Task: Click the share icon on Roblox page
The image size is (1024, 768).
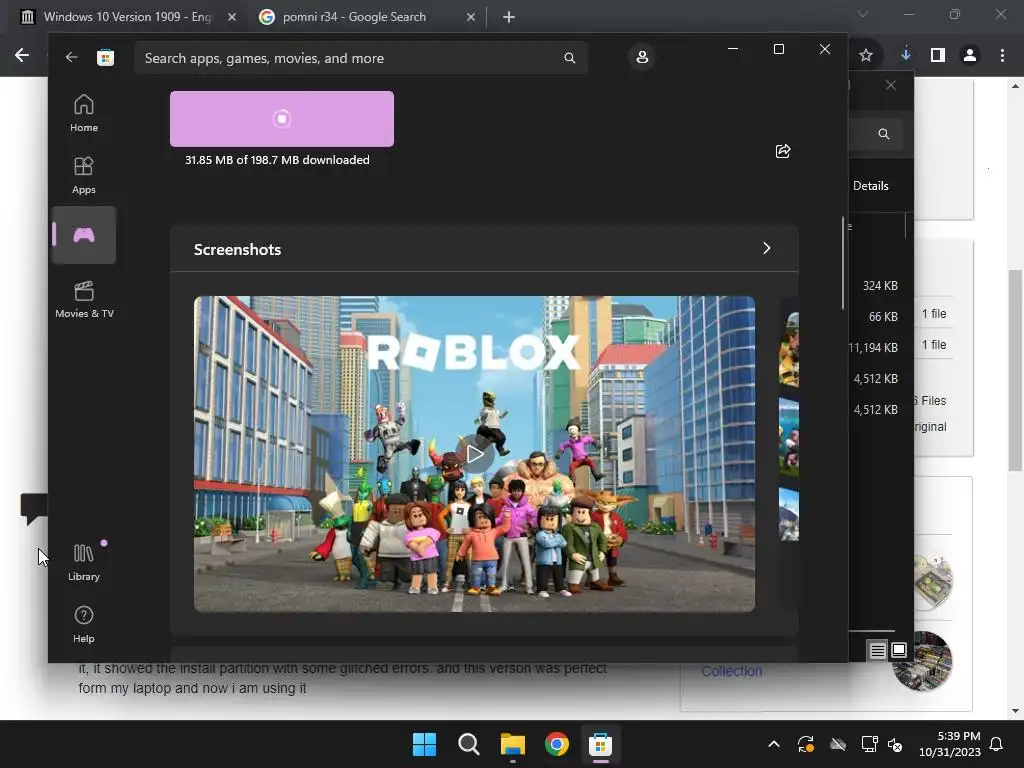Action: 782,152
